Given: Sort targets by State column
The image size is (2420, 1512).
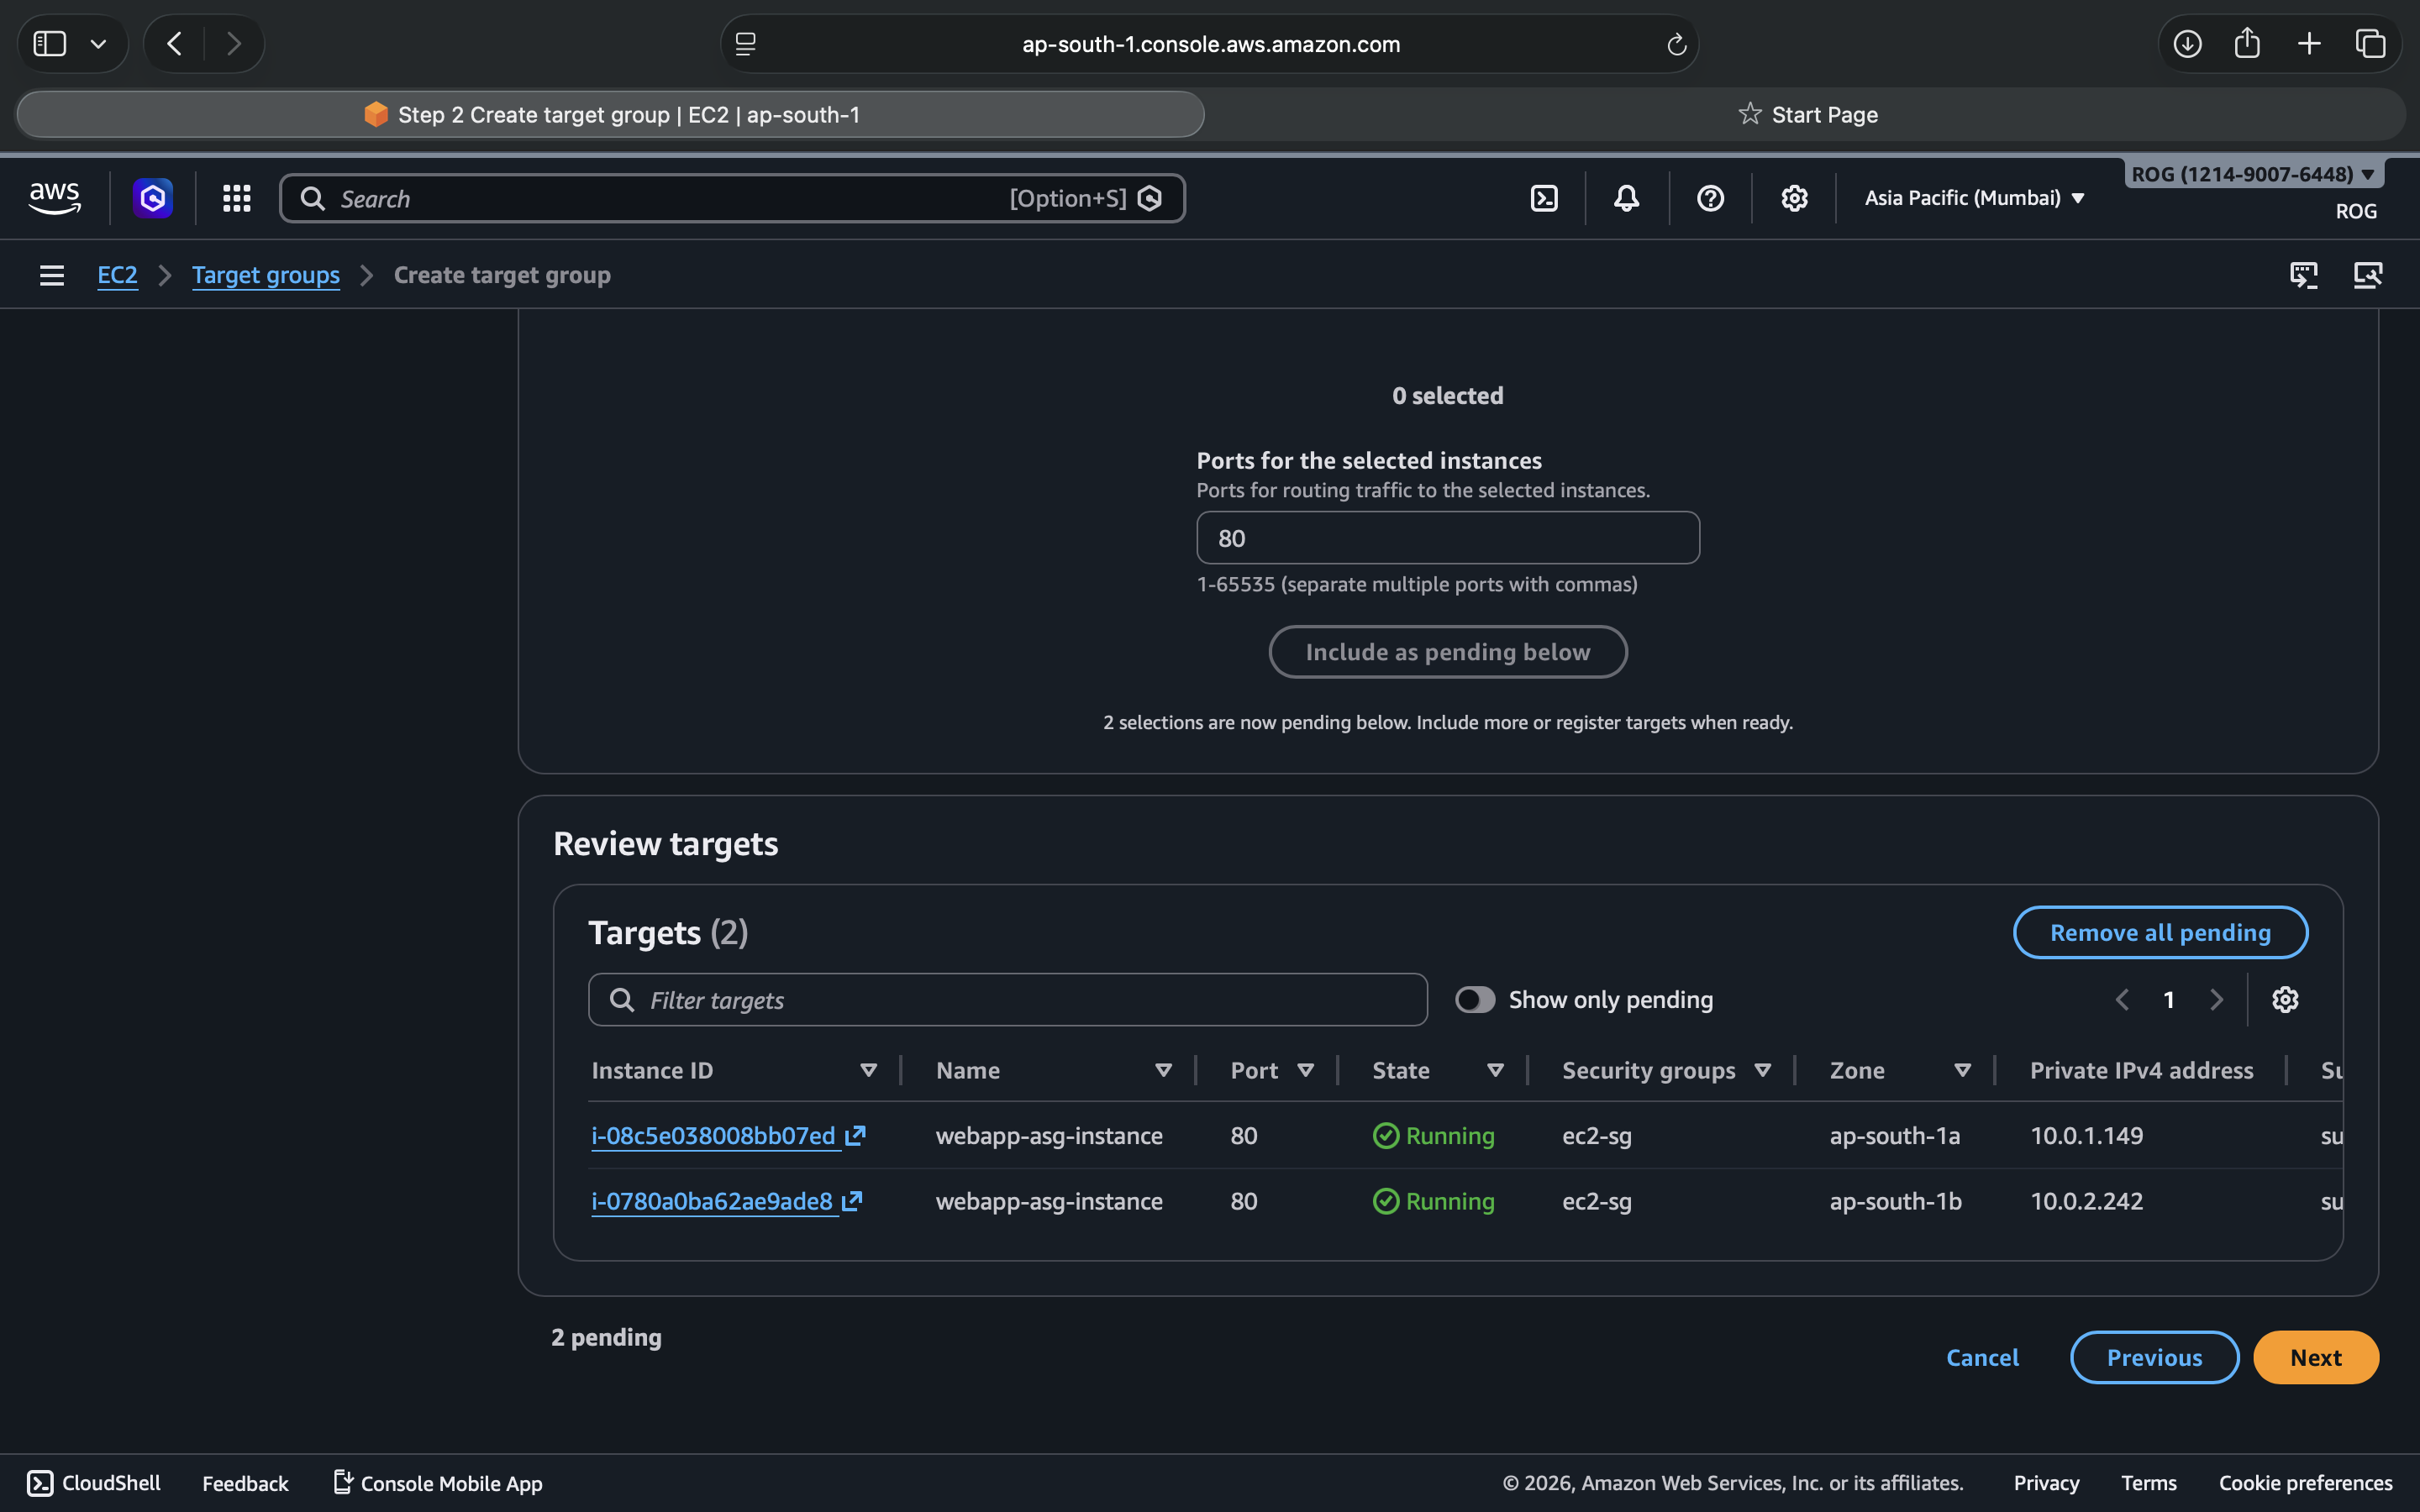Looking at the screenshot, I should coord(1495,1070).
